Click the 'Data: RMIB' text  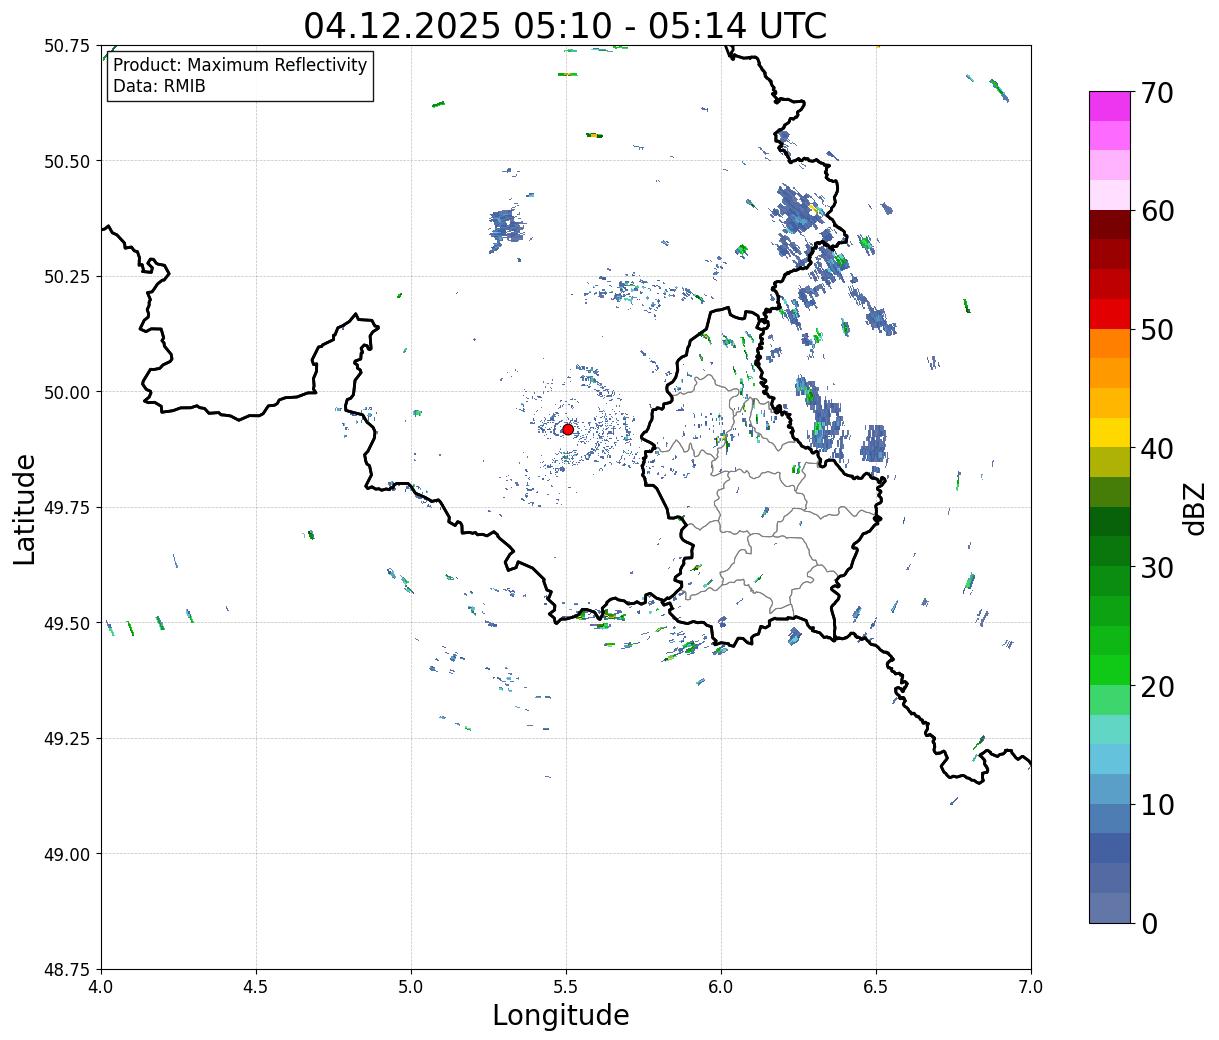point(159,86)
